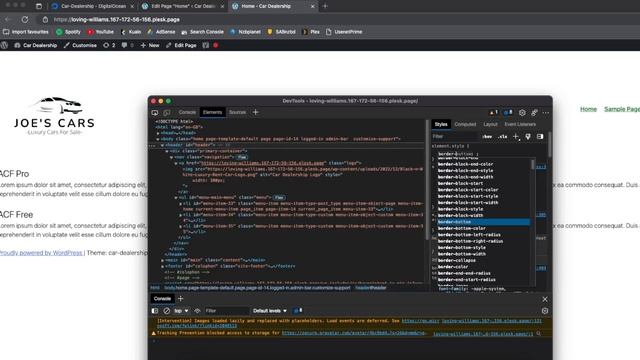The height and width of the screenshot is (360, 640).
Task: Open the WordPress comments icon
Action: pyautogui.click(x=127, y=45)
